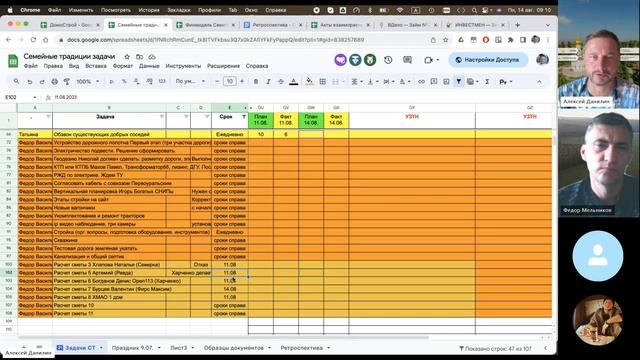Image resolution: width=640 pixels, height=360 pixels.
Task: Open the Вставка menu
Action: [96, 66]
